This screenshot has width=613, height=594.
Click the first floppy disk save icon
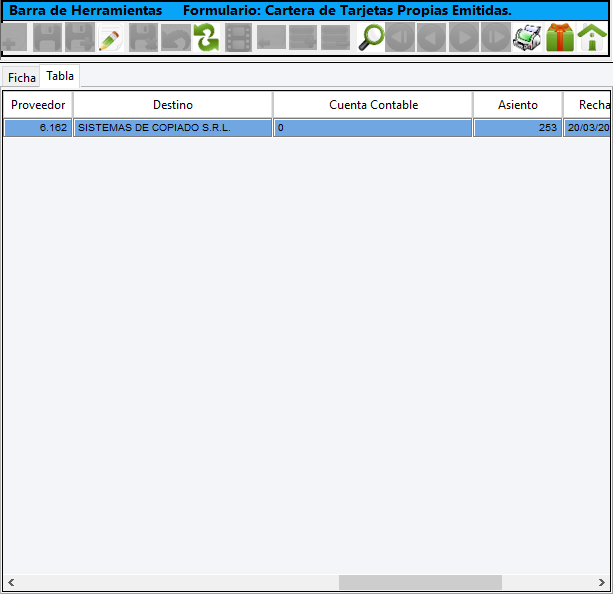[x=47, y=38]
